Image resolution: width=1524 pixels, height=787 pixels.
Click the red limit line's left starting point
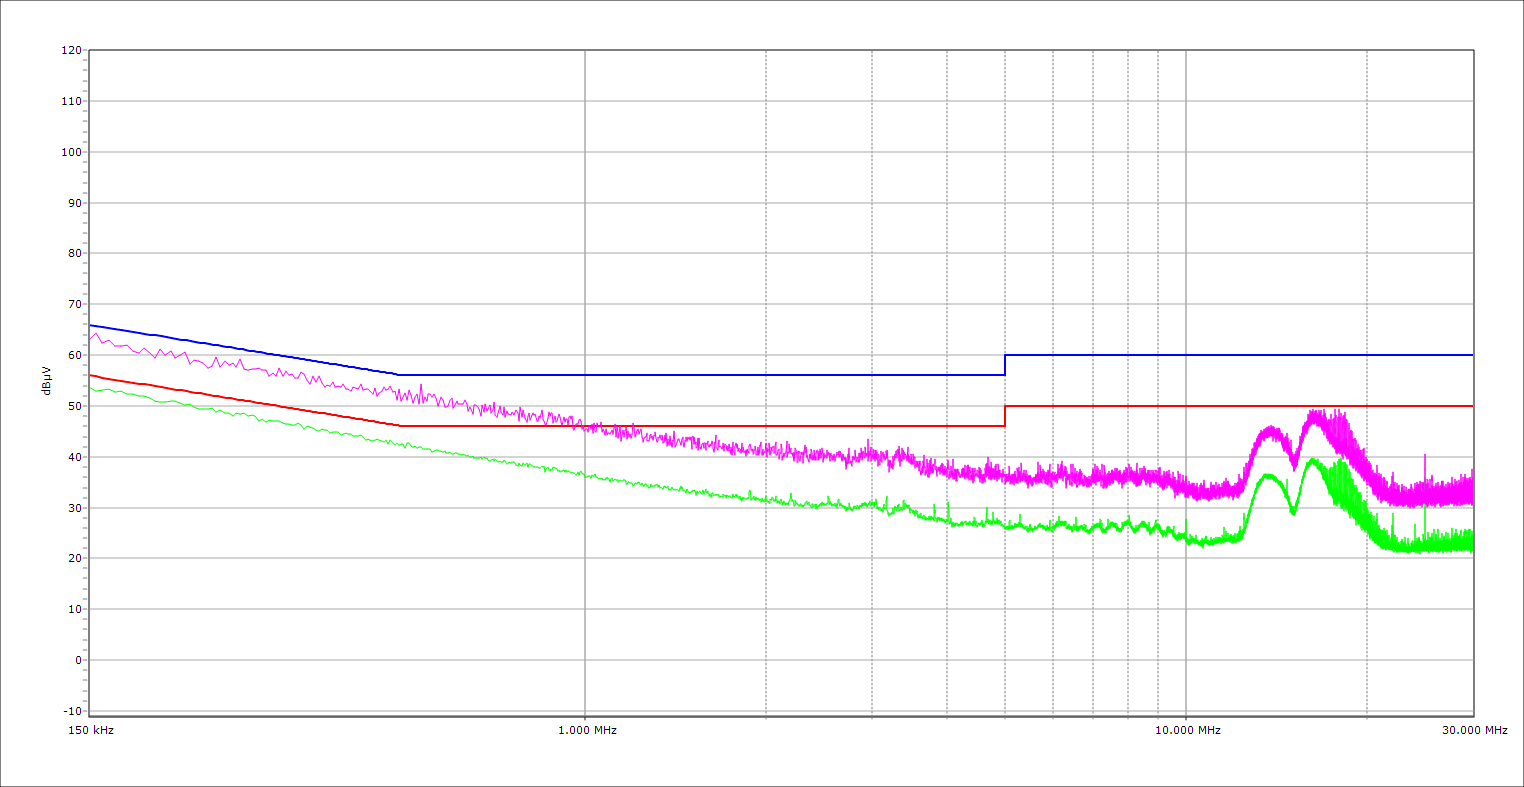click(90, 375)
